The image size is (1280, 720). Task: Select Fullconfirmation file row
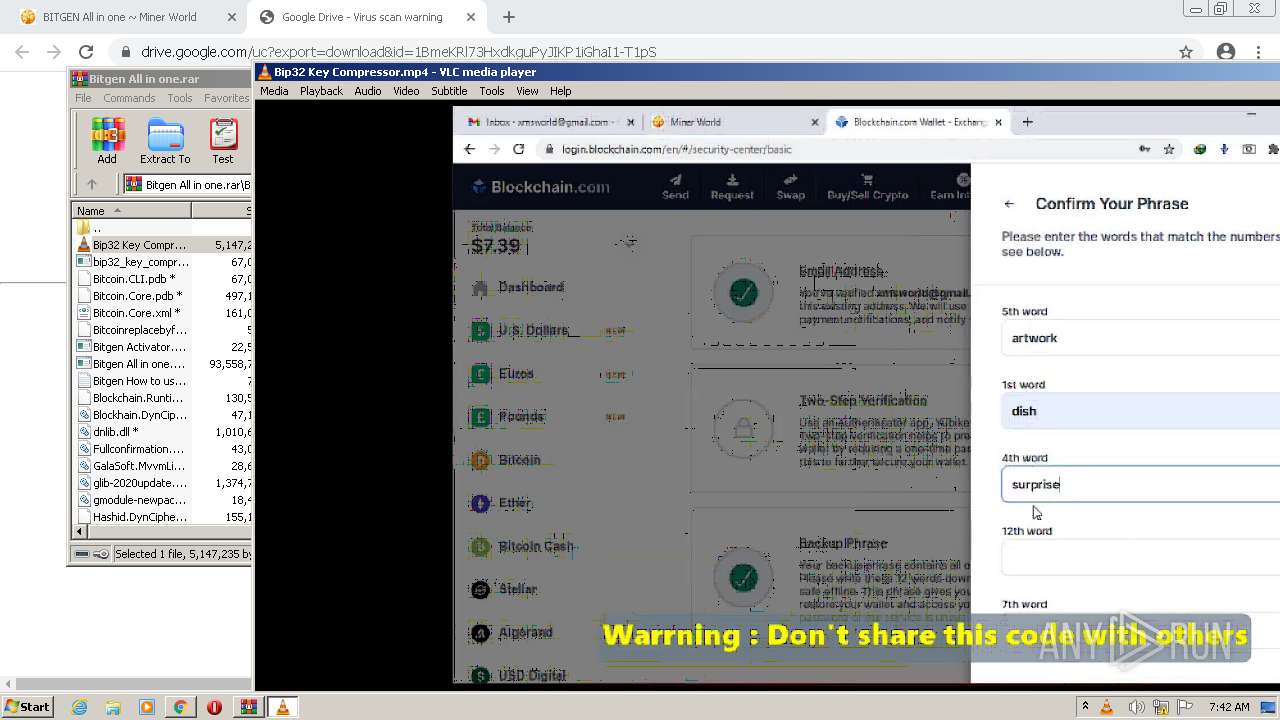pyautogui.click(x=162, y=449)
